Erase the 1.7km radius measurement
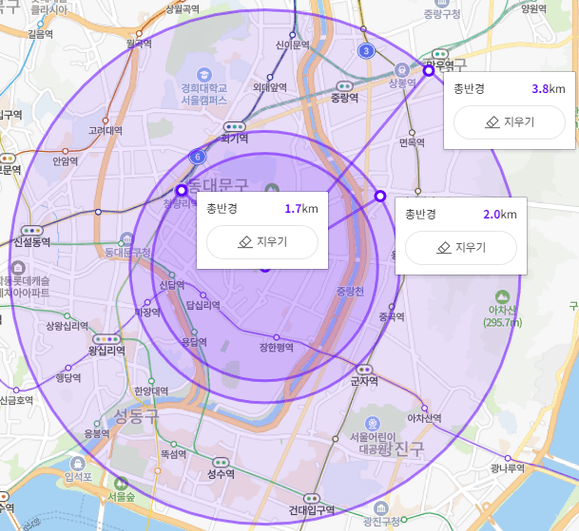This screenshot has width=579, height=531. click(262, 242)
